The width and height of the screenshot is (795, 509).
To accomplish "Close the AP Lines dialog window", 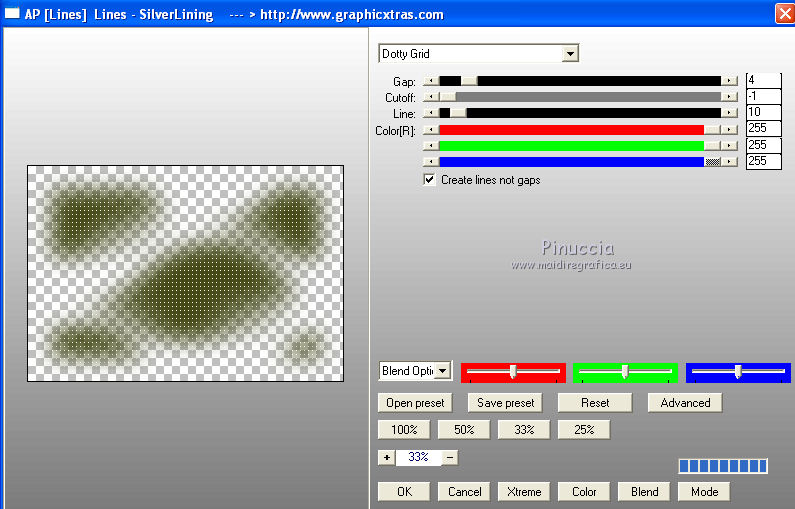I will pos(785,14).
